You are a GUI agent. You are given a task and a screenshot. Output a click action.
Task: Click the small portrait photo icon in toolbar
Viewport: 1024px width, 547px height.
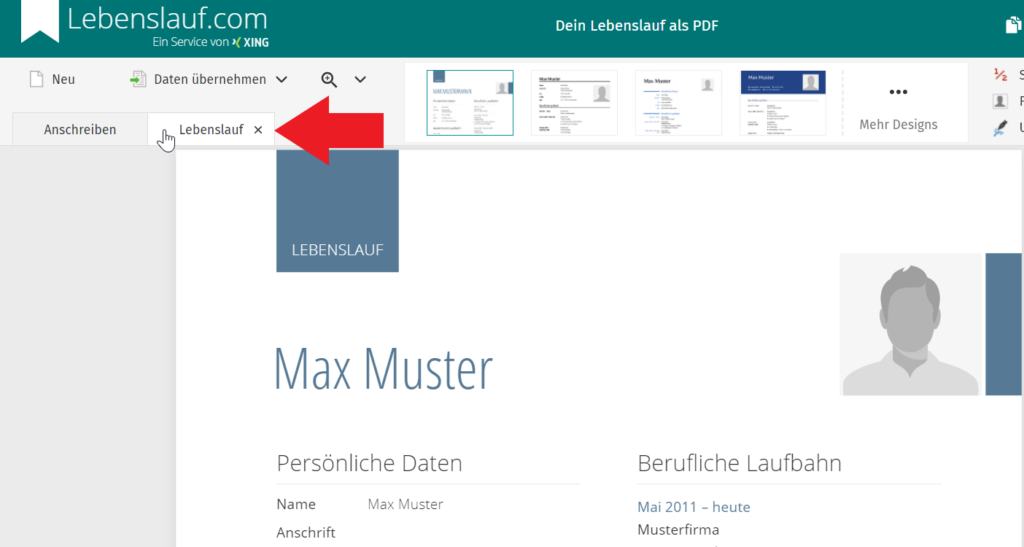coord(1000,101)
